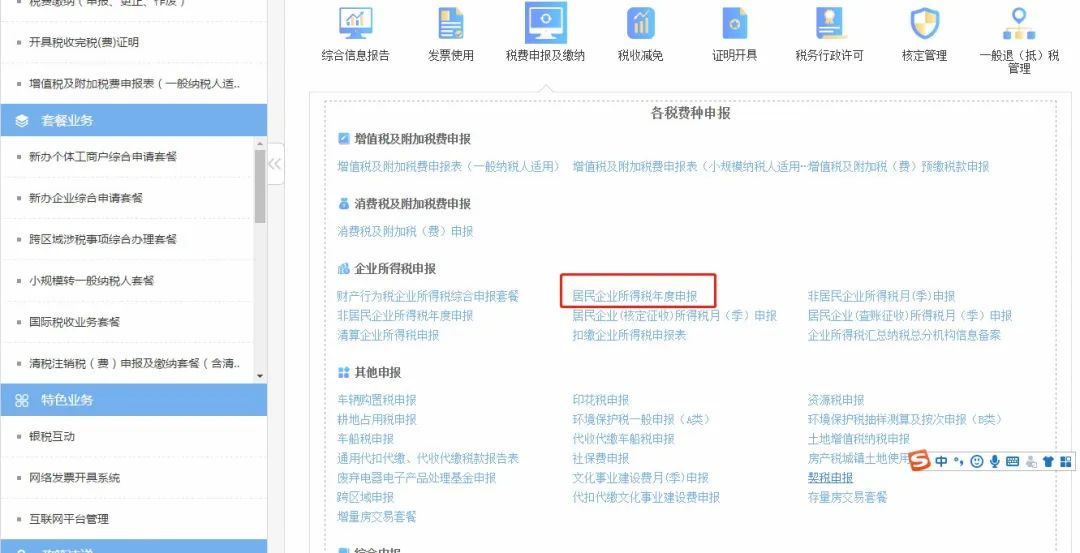Viewport: 1080px width, 553px height.
Task: Click the sidebar scrollbar up arrow
Action: (x=260, y=143)
